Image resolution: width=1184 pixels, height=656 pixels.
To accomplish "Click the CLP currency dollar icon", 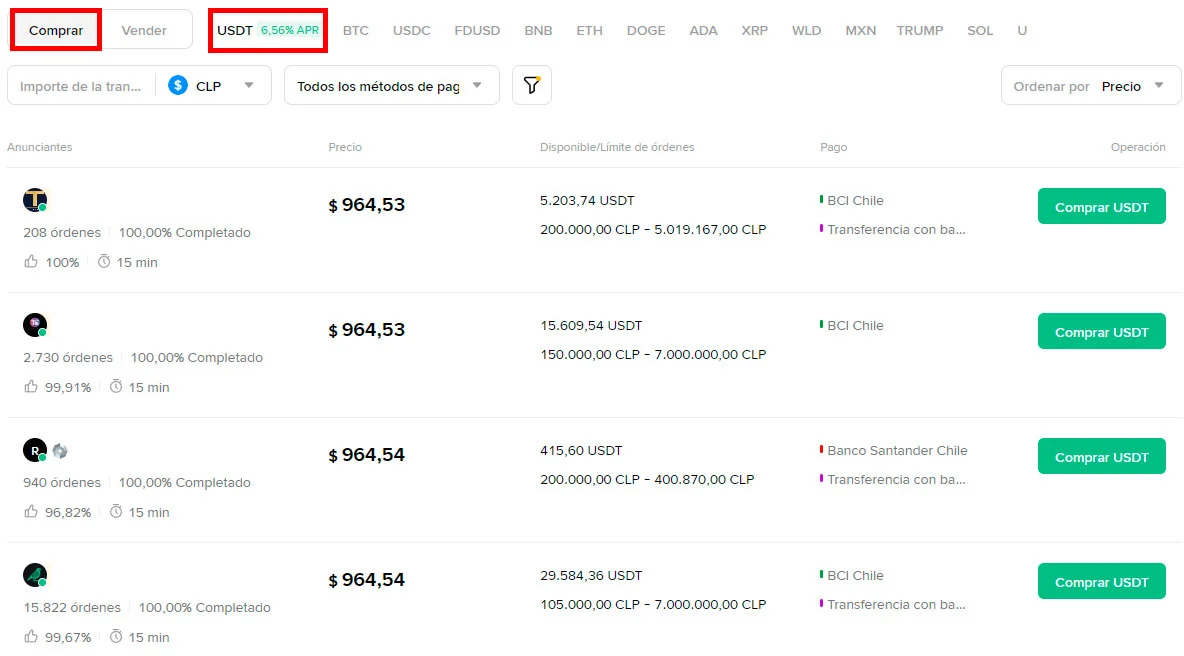I will [177, 85].
